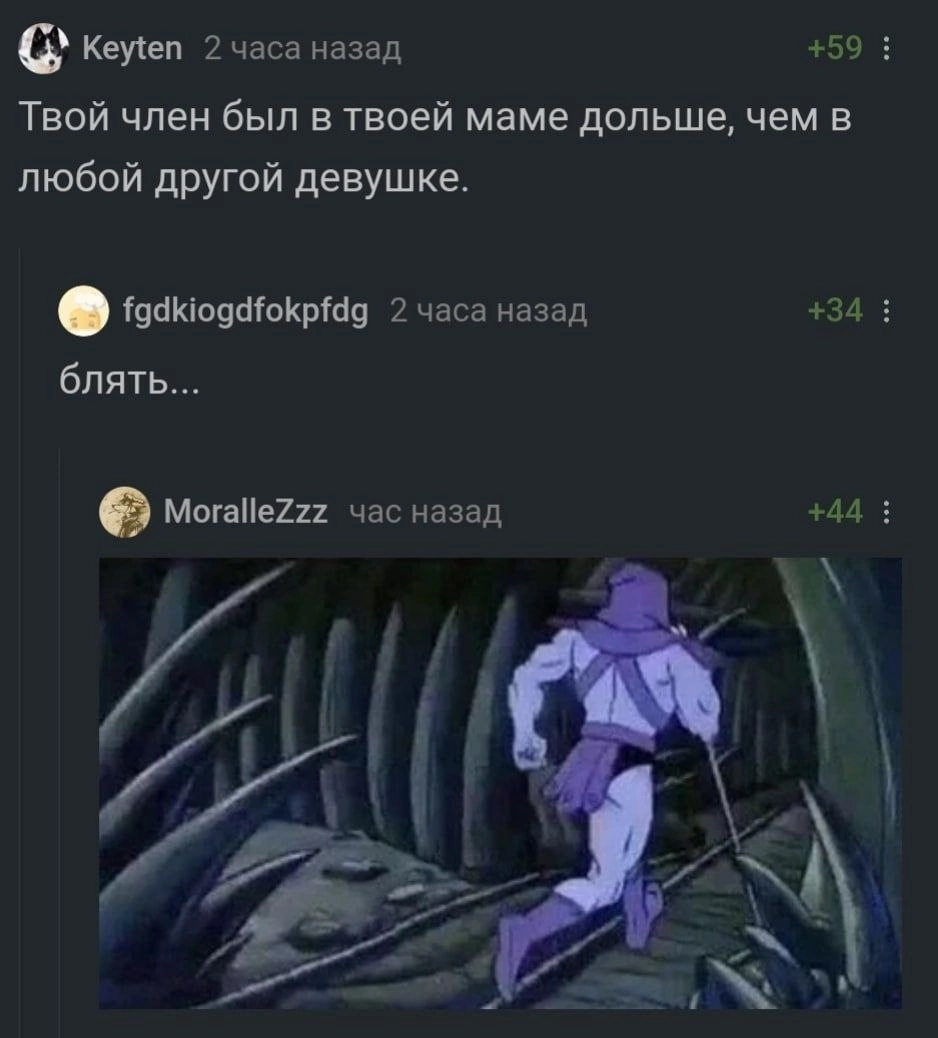Click the 'час назад' timestamp
This screenshot has height=1038, width=938.
point(426,512)
